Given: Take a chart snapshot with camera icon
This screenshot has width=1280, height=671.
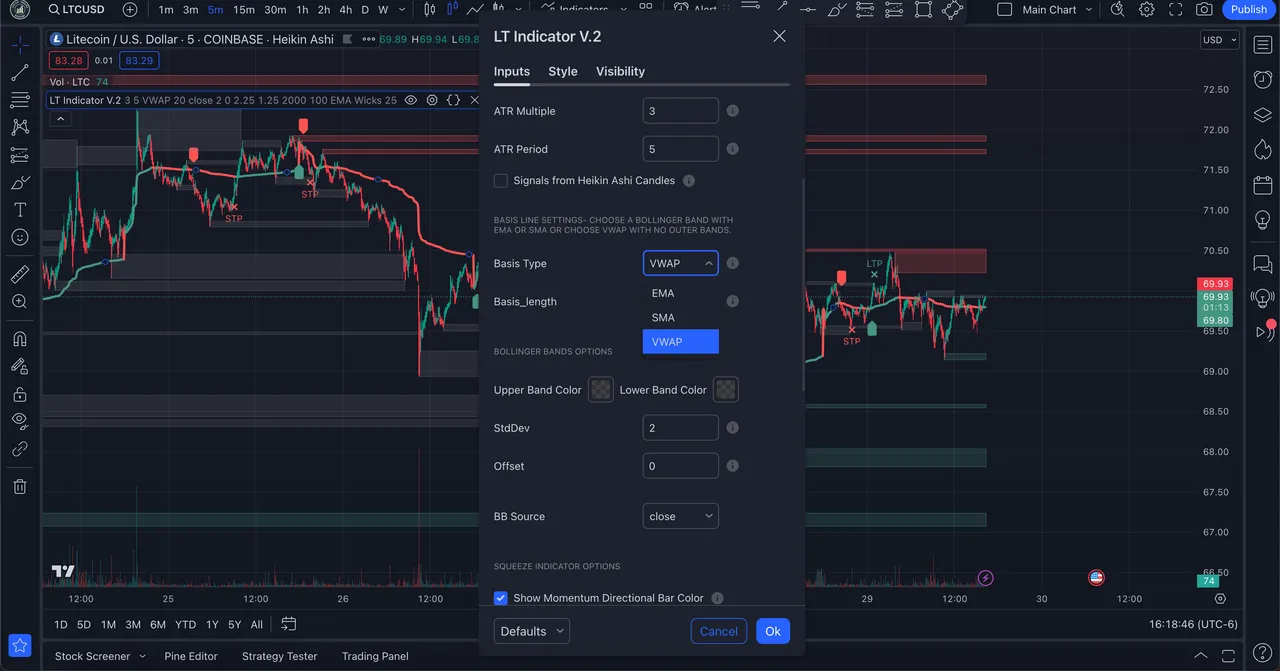Looking at the screenshot, I should click(x=1204, y=10).
